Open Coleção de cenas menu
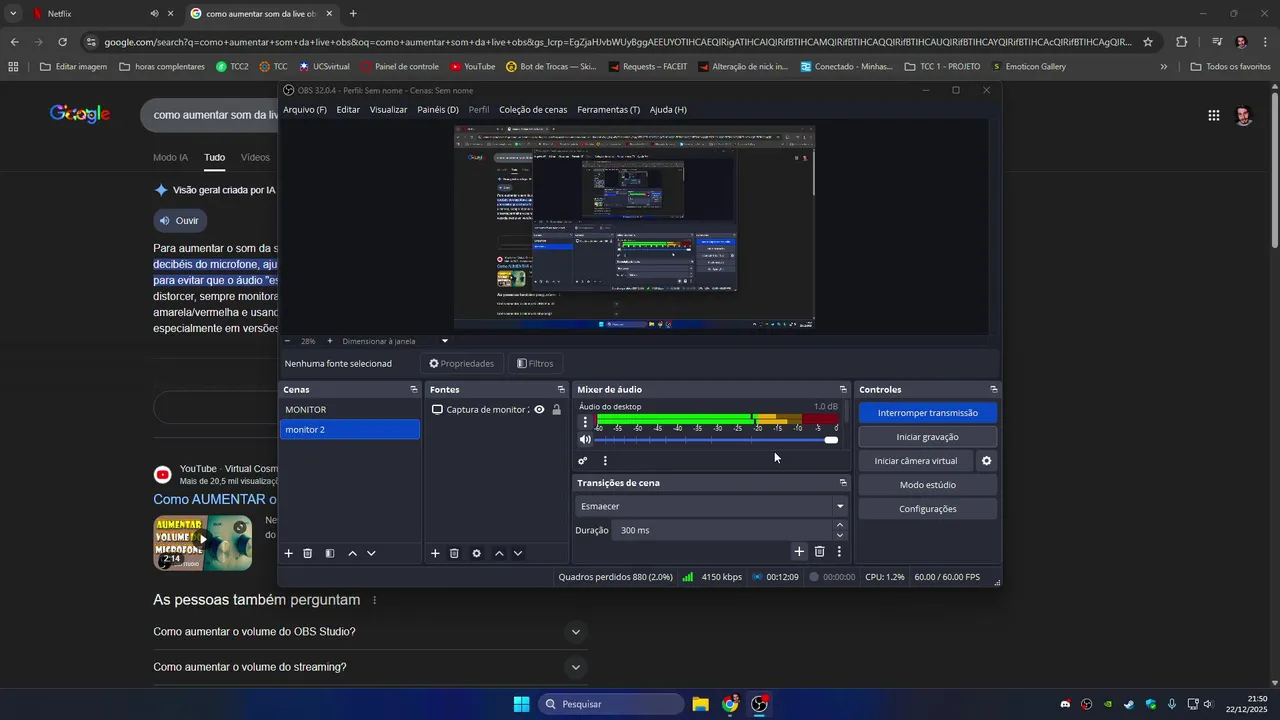1280x720 pixels. click(533, 110)
